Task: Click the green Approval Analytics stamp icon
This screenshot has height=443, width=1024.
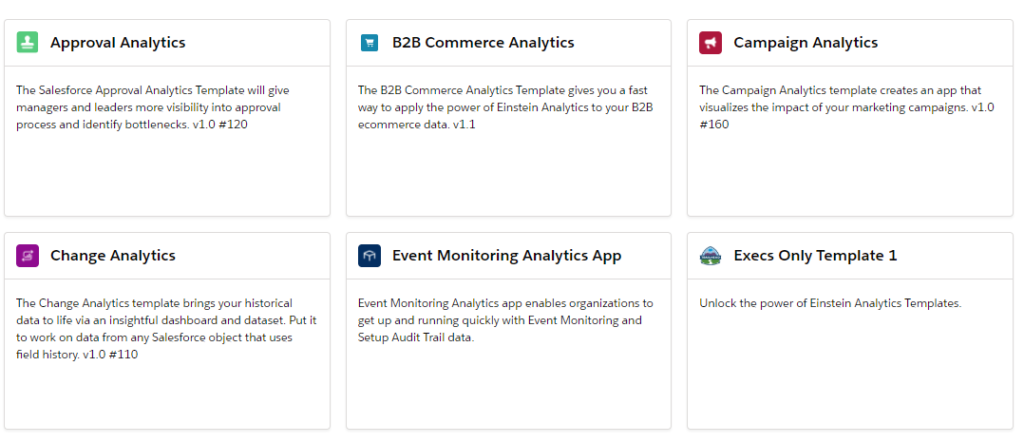Action: 27,42
